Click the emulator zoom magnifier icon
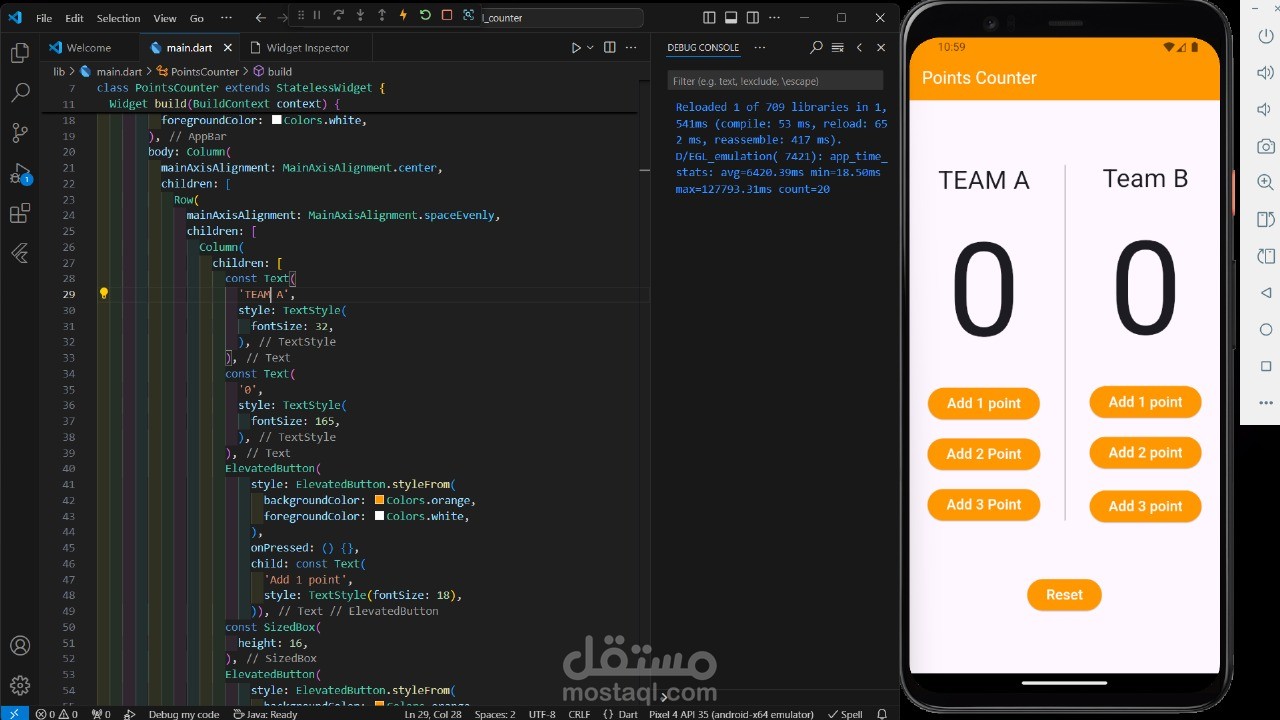Viewport: 1280px width, 720px height. tap(1266, 182)
